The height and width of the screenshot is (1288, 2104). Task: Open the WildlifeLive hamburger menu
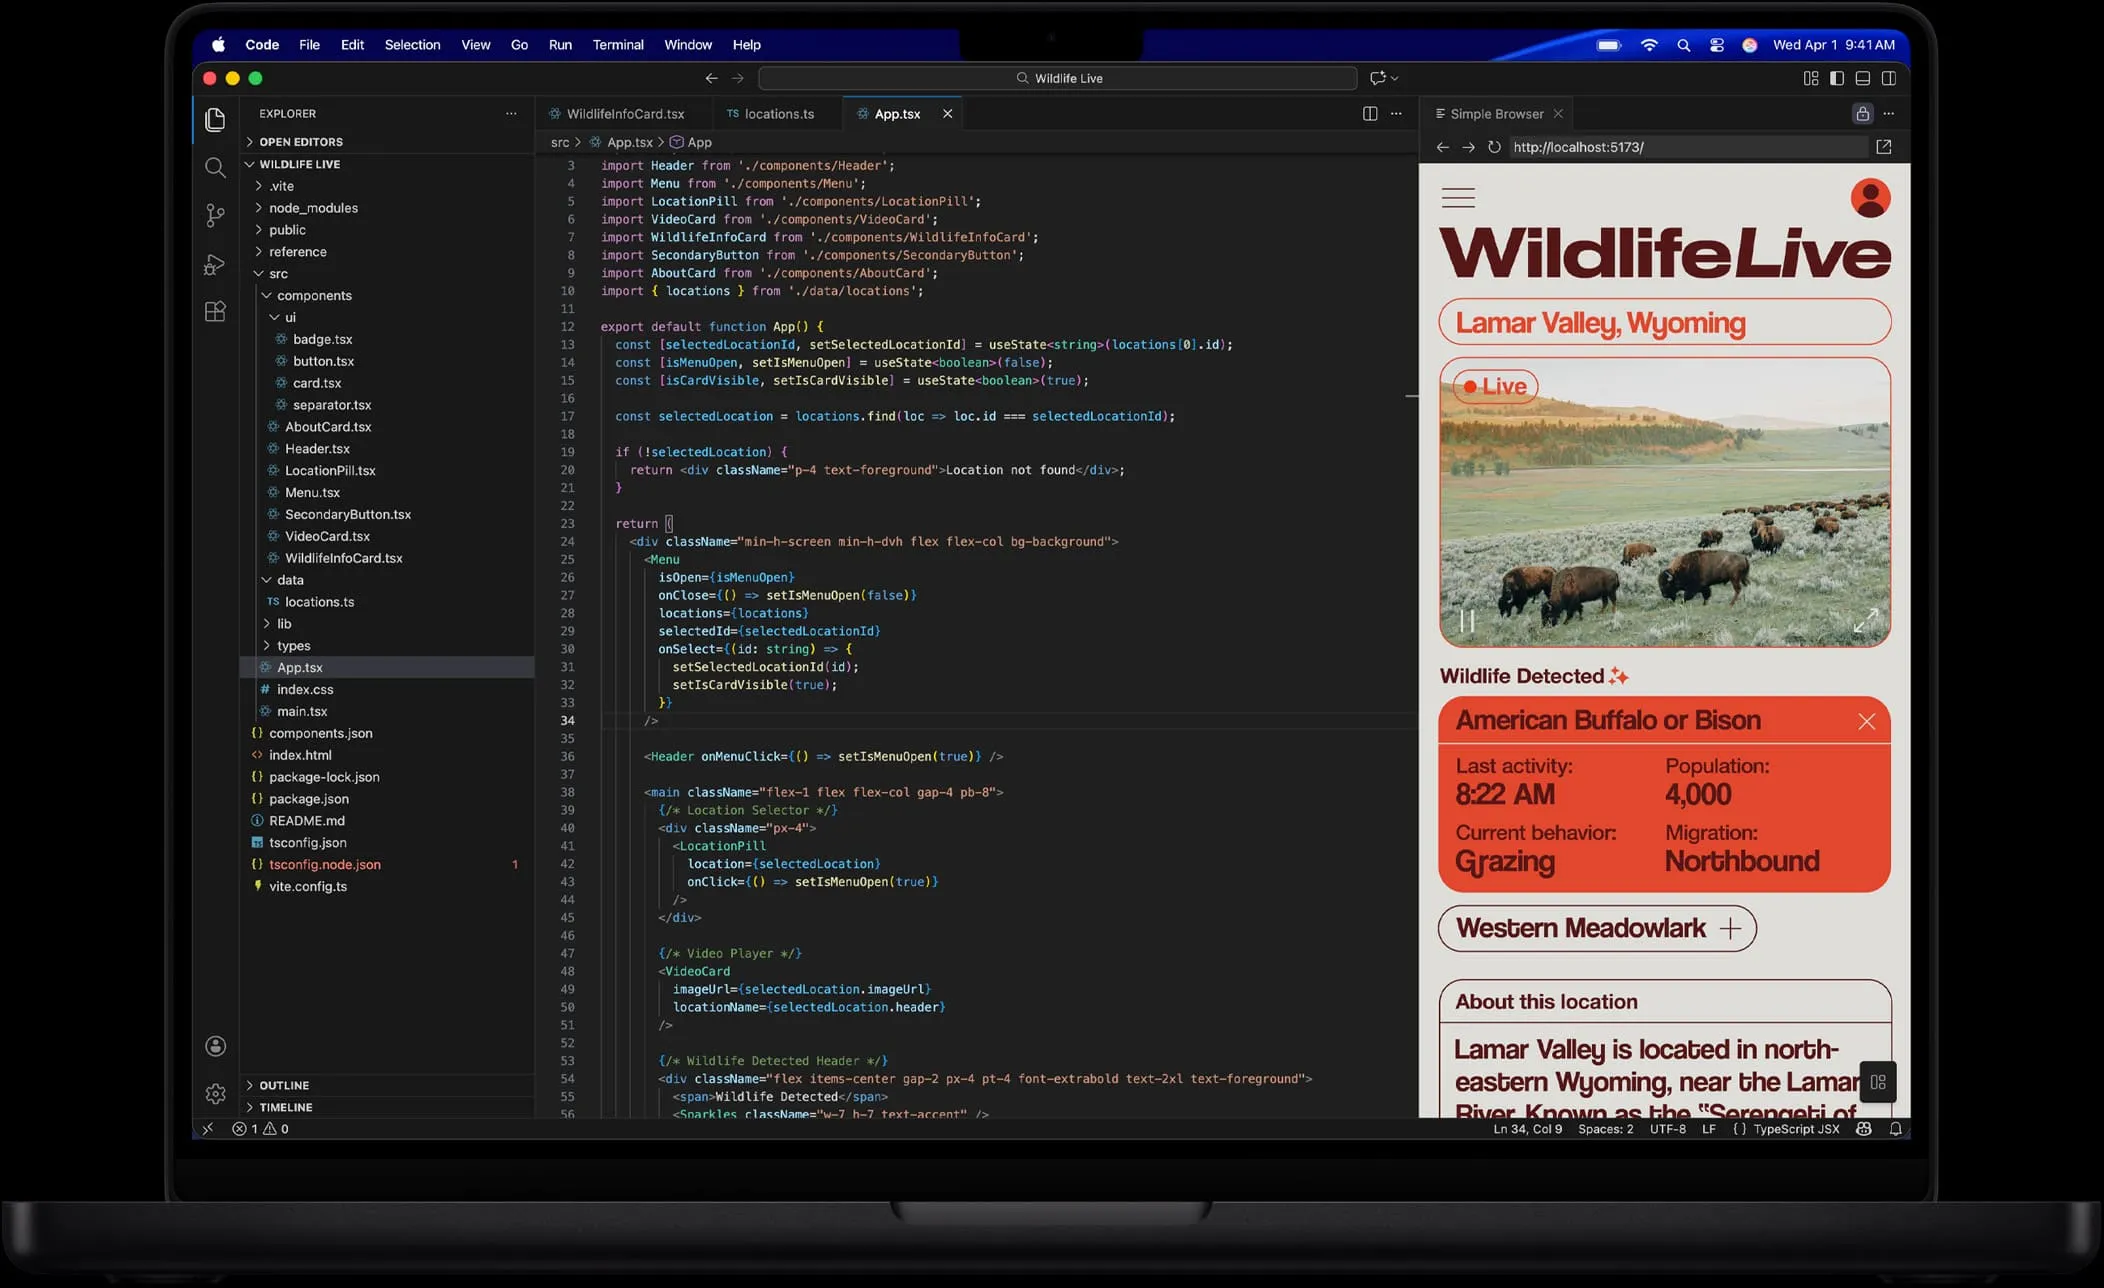tap(1459, 197)
